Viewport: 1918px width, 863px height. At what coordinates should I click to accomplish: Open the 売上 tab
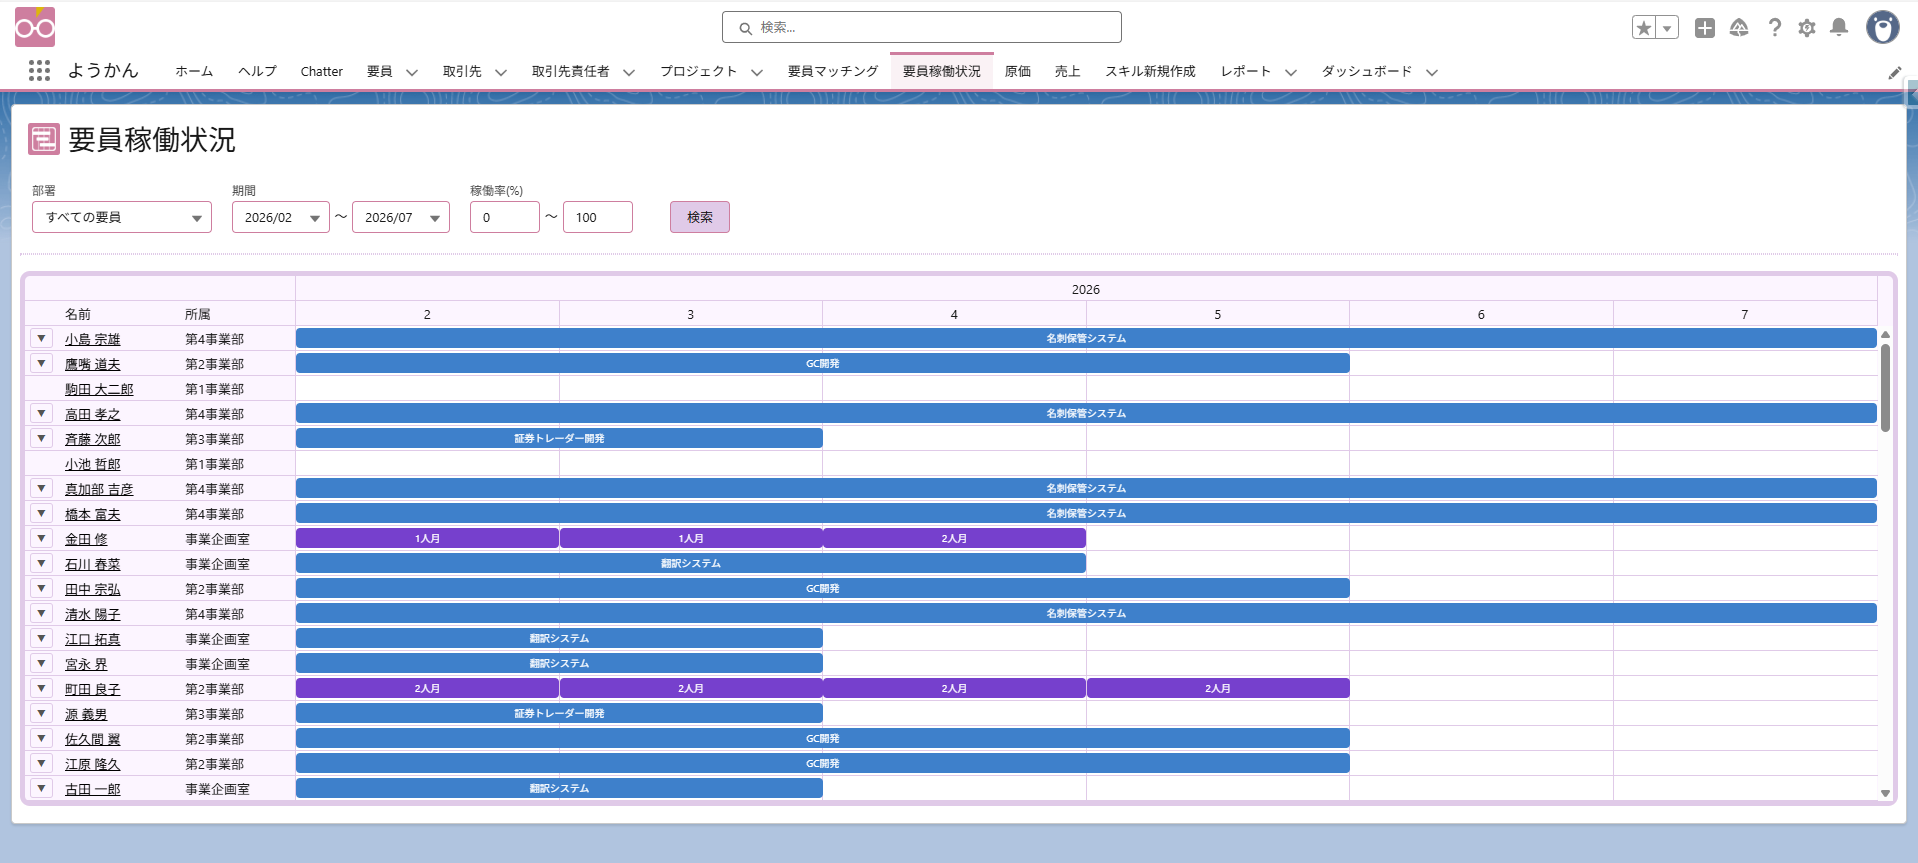pos(1067,71)
